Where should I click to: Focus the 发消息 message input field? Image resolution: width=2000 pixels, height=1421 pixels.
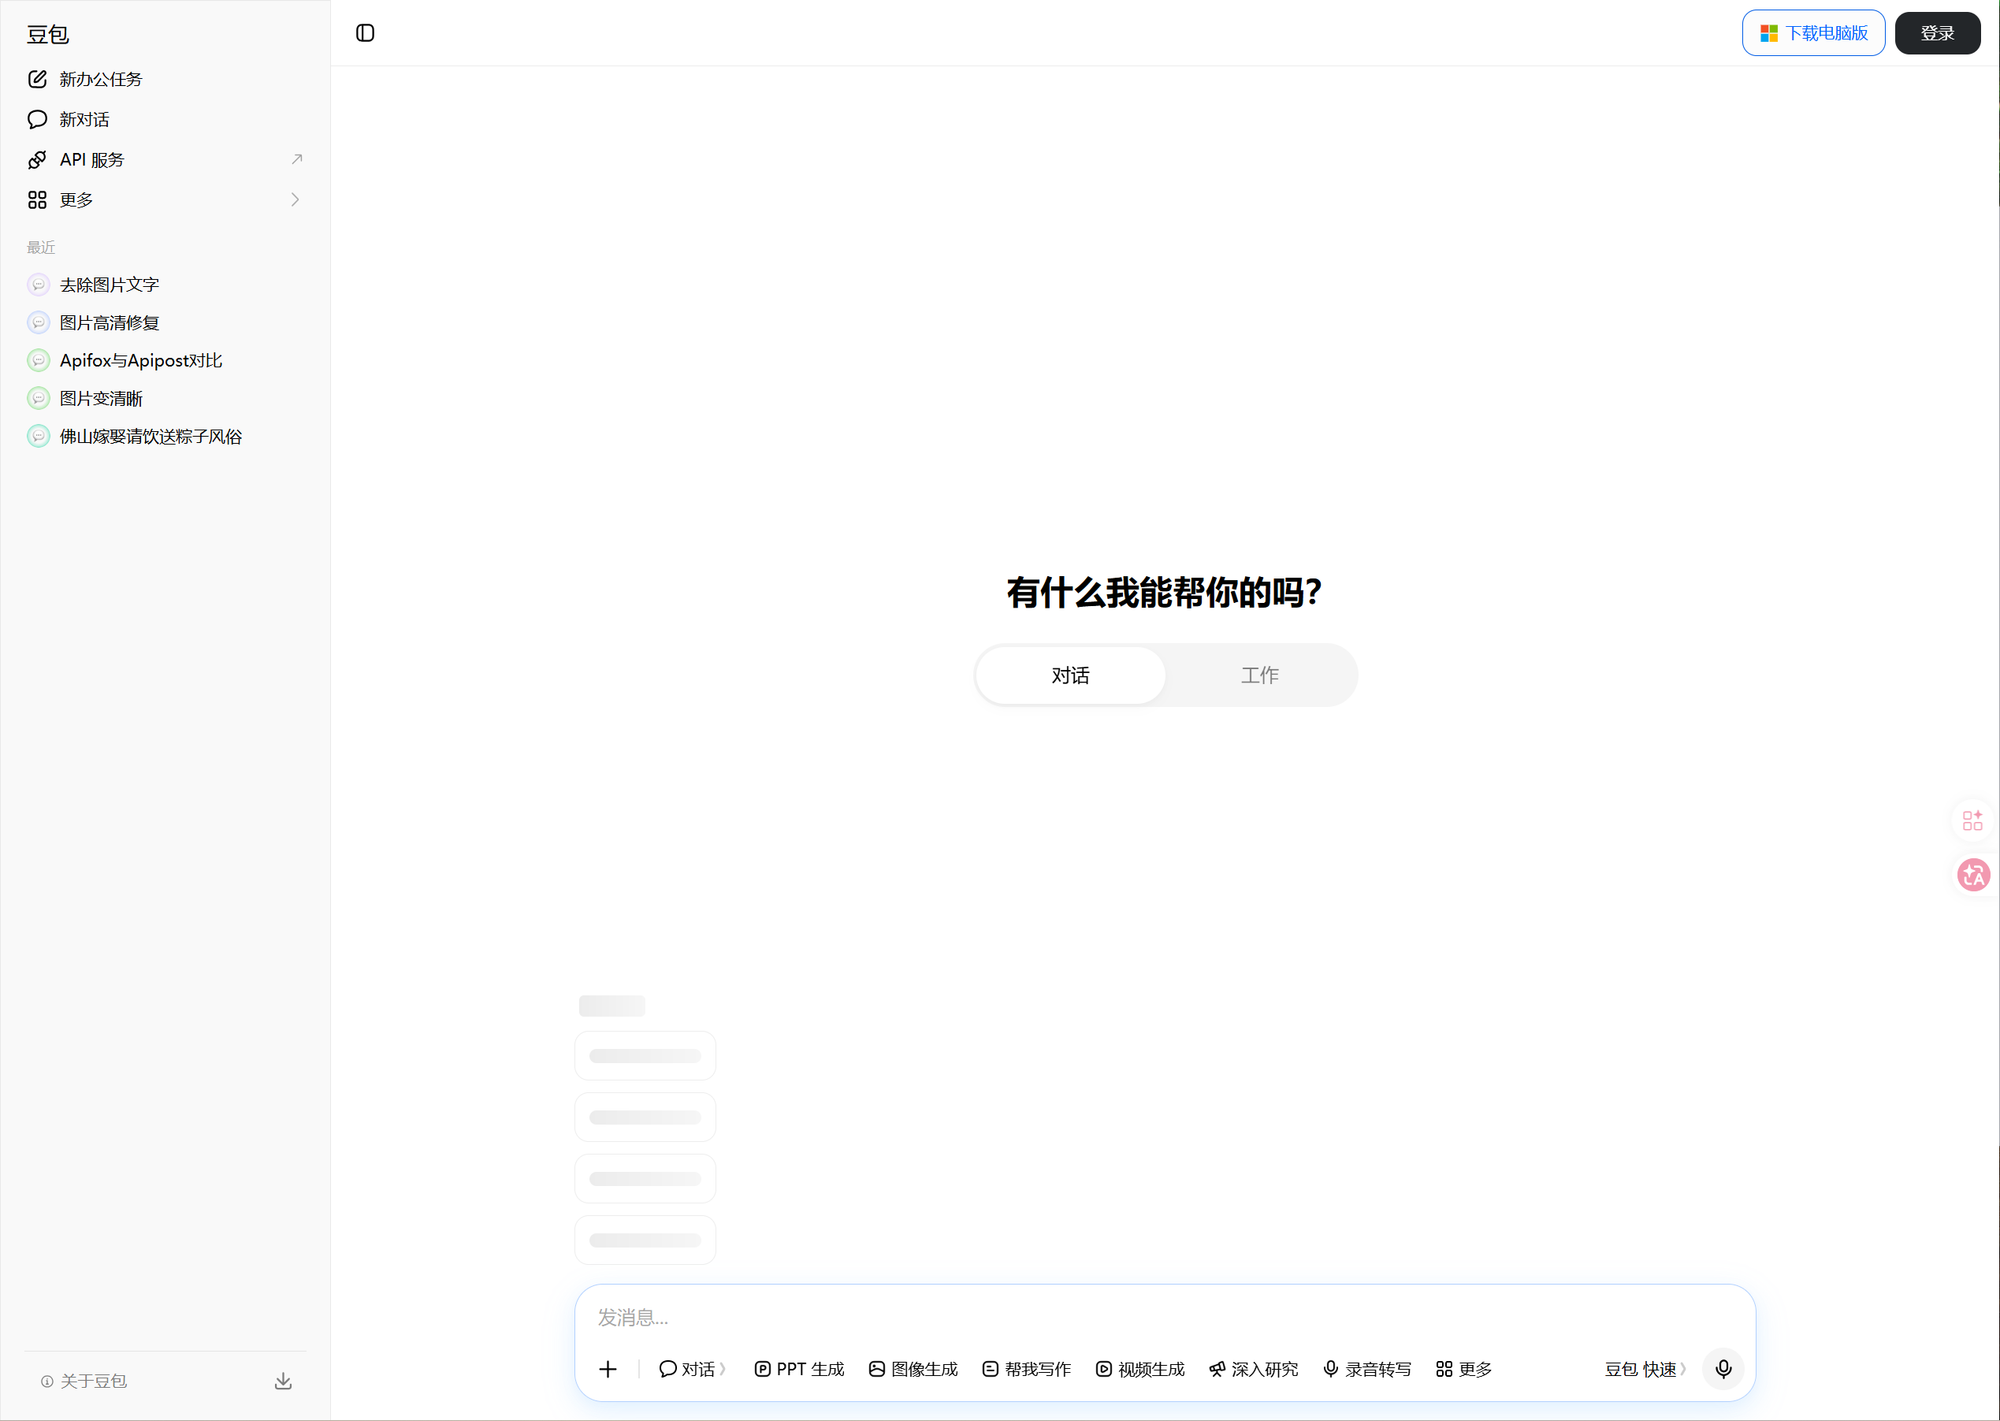pos(1165,1317)
